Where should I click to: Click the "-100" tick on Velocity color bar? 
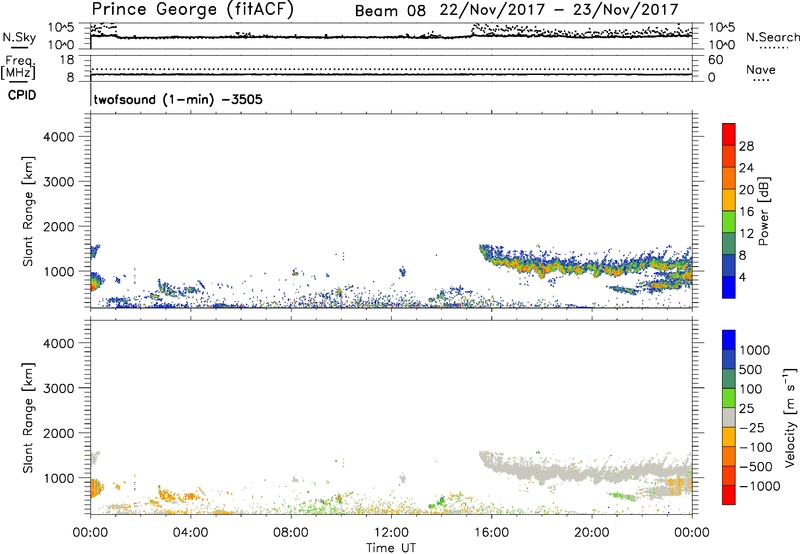[756, 447]
